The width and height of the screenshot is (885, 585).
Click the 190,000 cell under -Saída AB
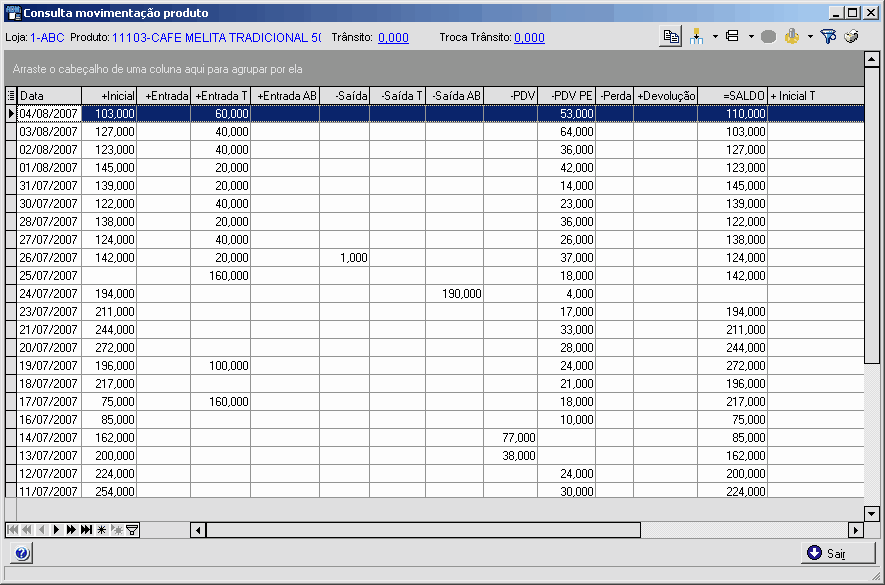coord(454,294)
